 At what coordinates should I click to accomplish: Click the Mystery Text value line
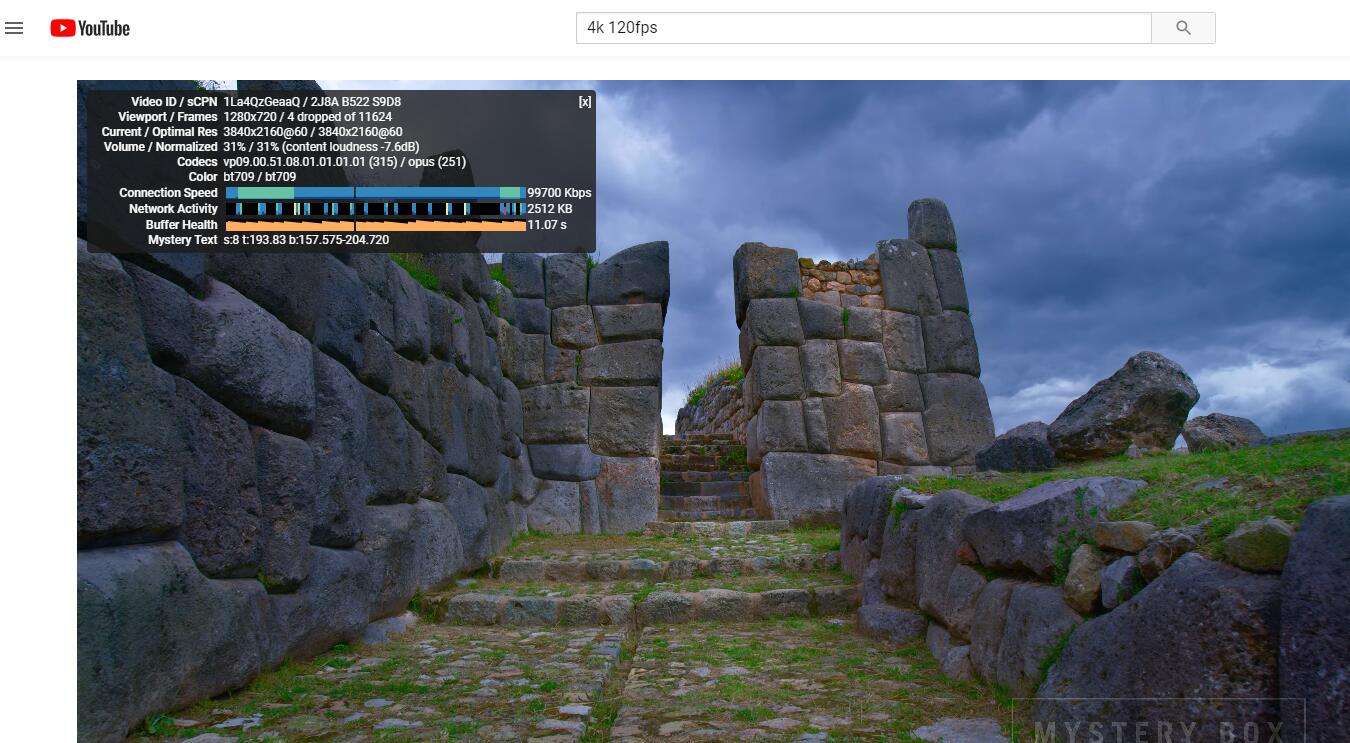306,240
